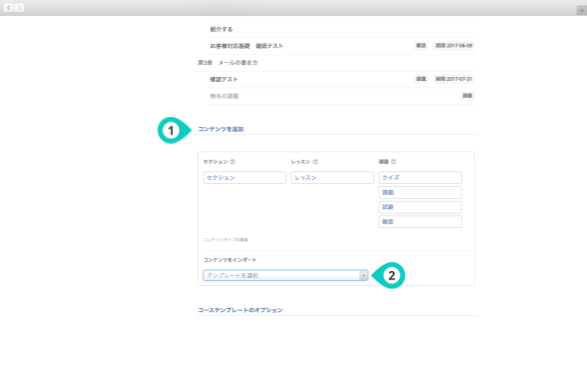Click help icon next to レッスン label
Screen dimensions: 587x367
(315, 162)
